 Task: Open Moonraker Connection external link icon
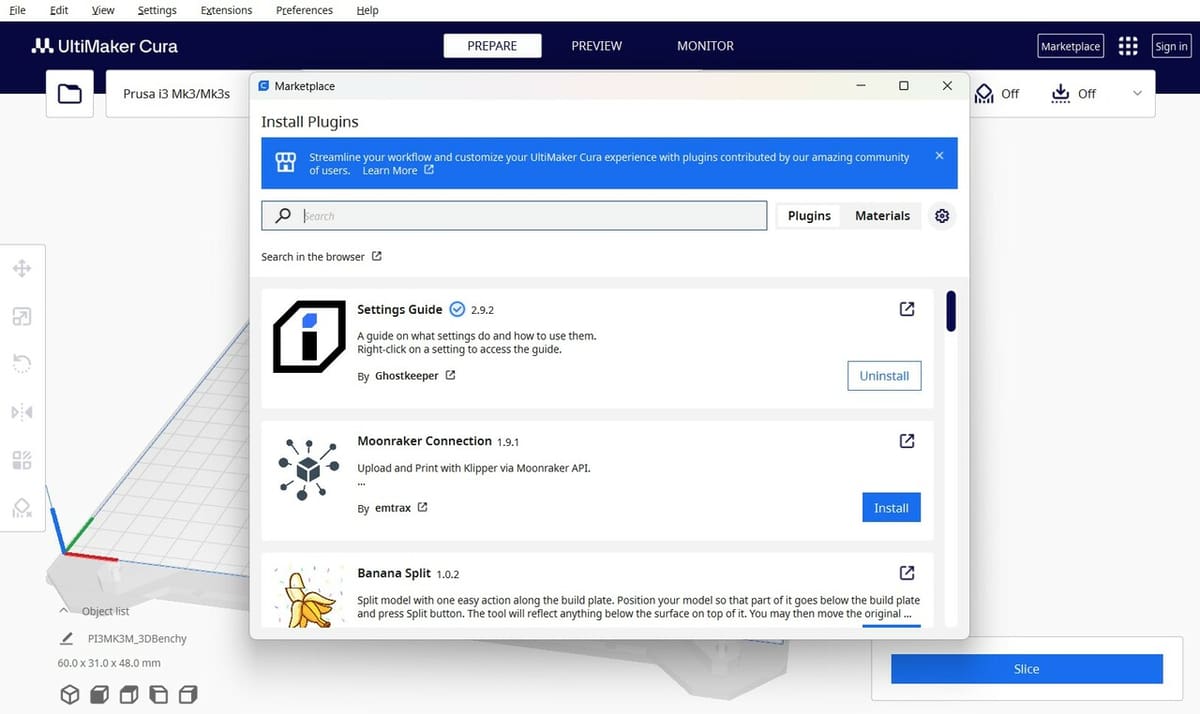907,441
